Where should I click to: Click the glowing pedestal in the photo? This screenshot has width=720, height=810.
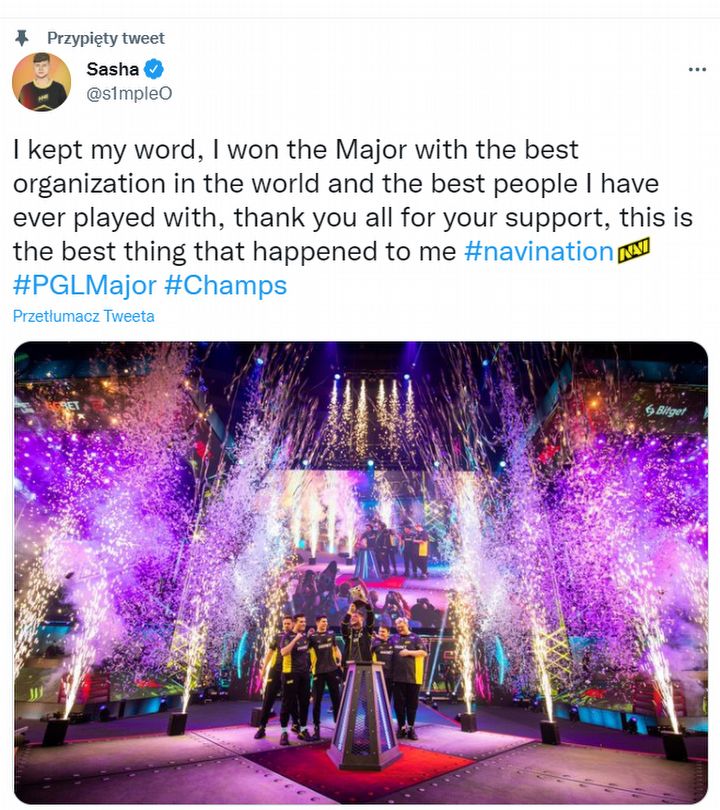pyautogui.click(x=365, y=713)
